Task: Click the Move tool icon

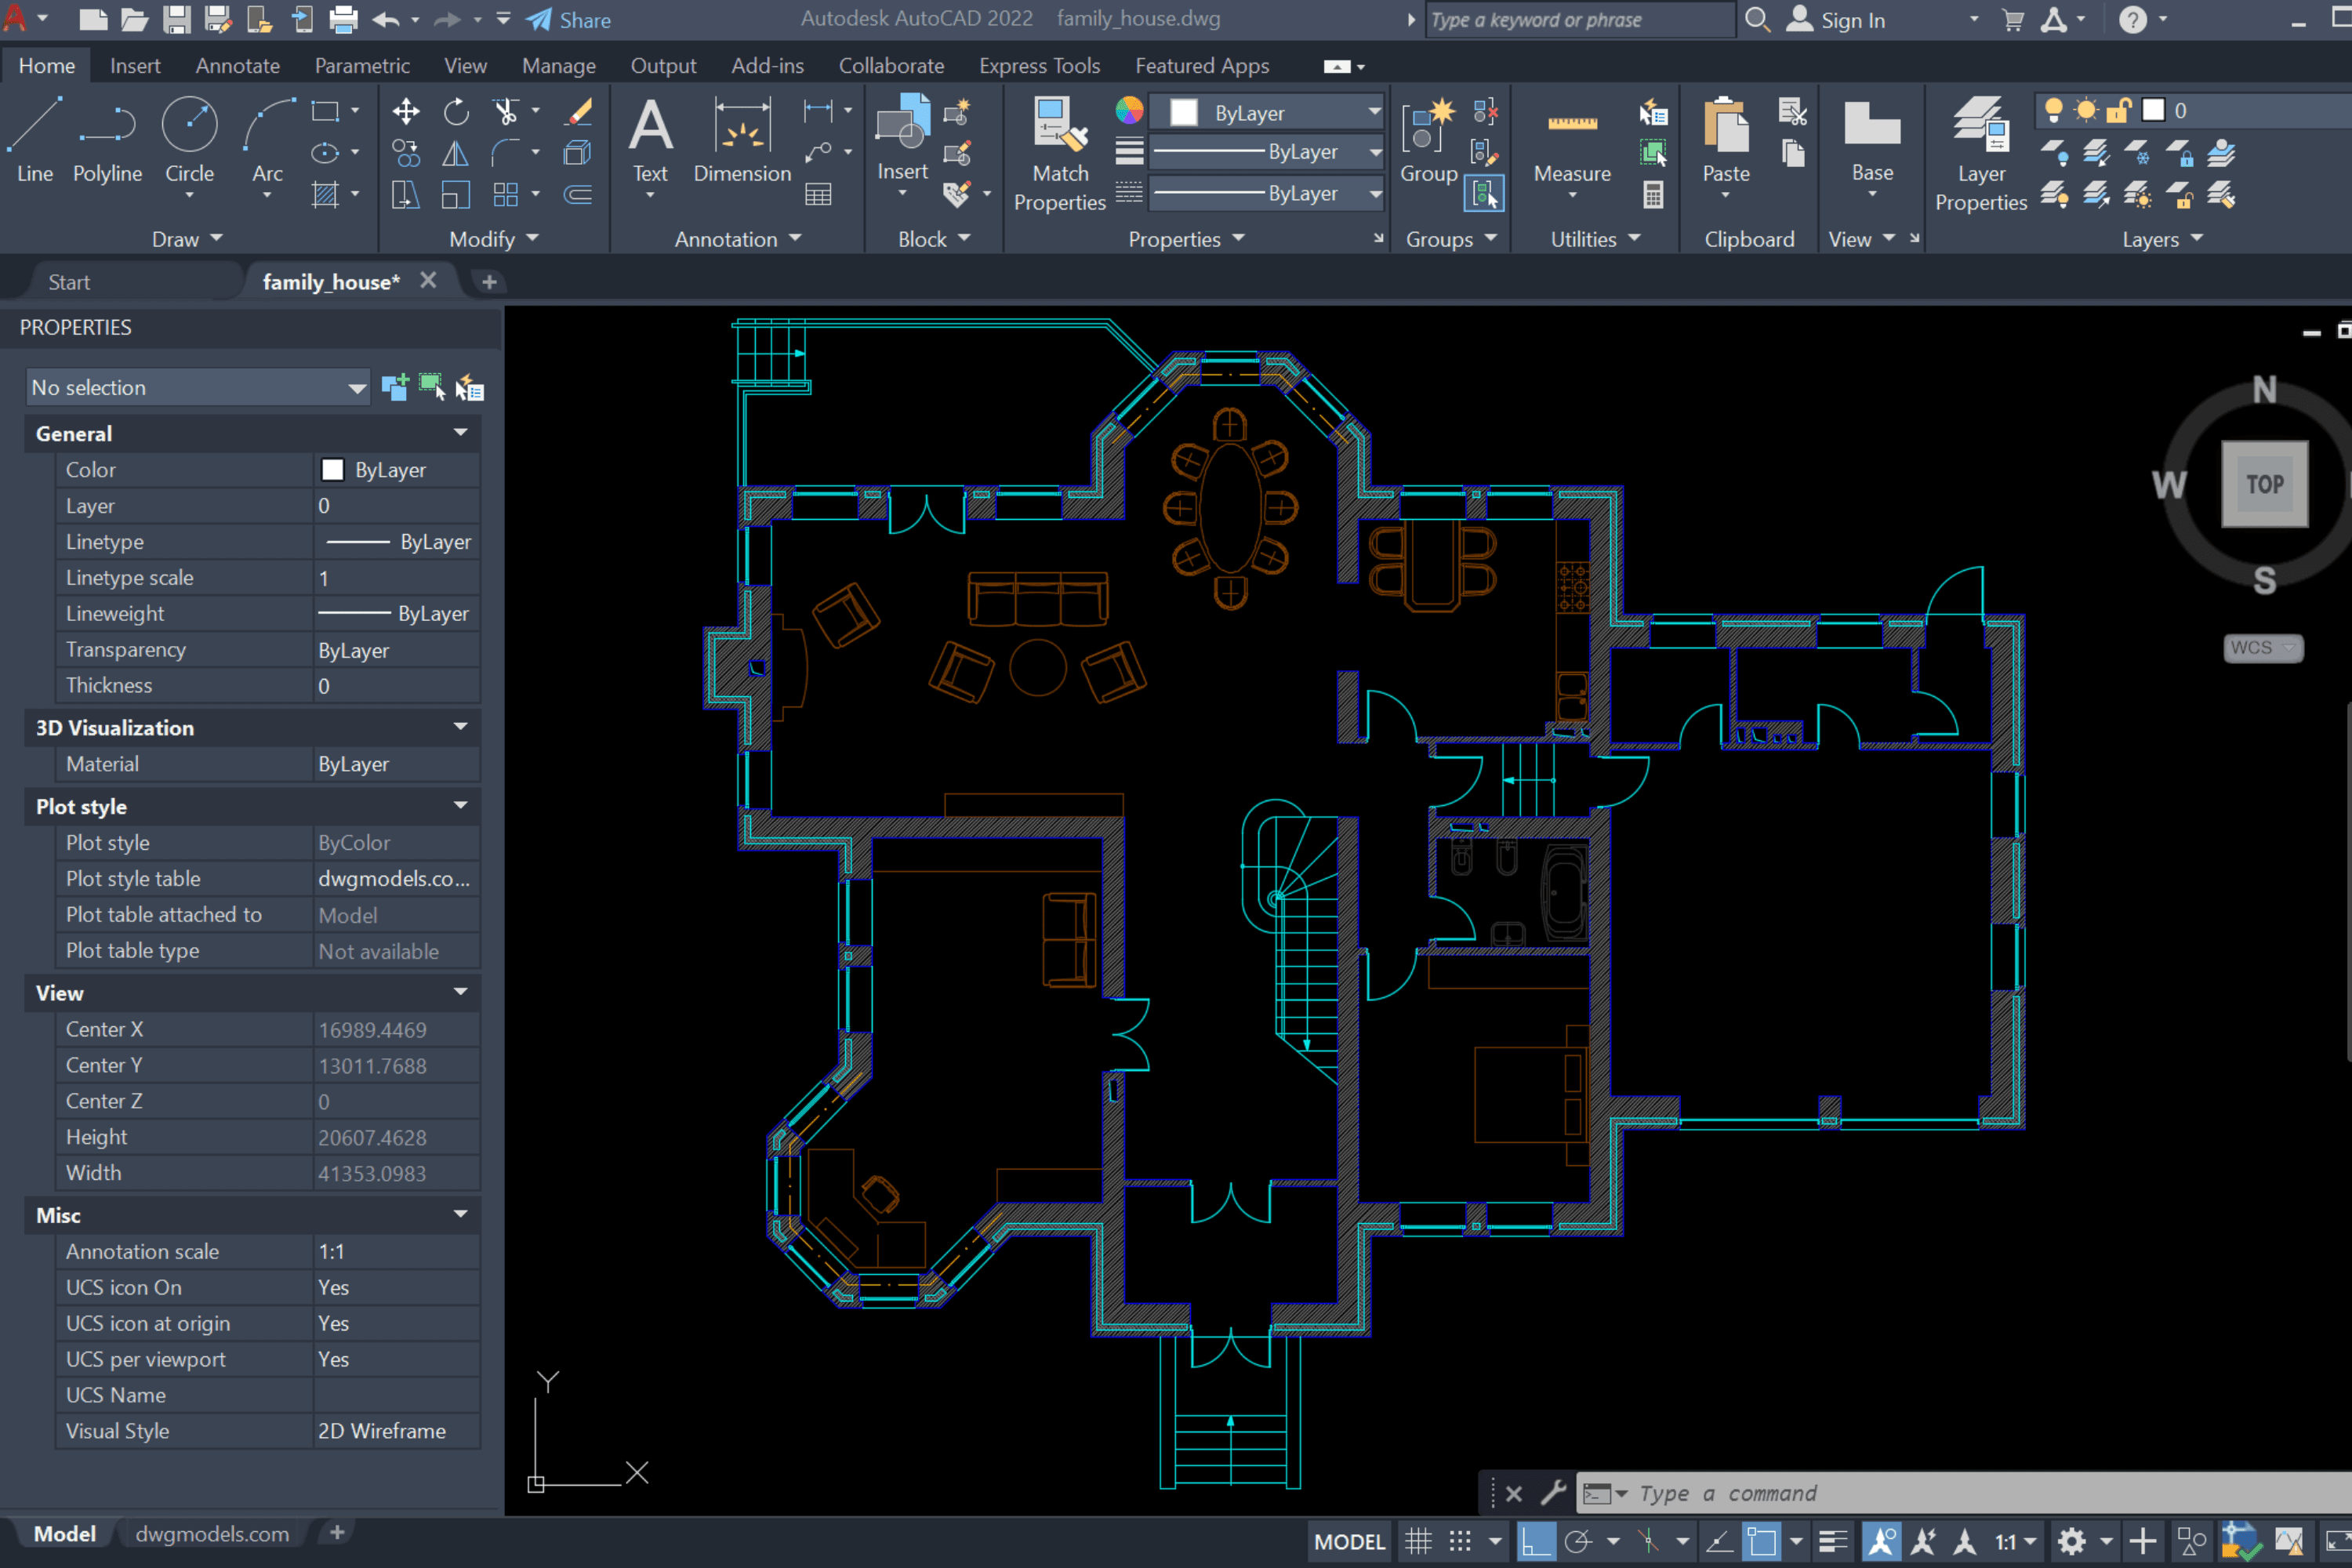Action: pos(405,111)
